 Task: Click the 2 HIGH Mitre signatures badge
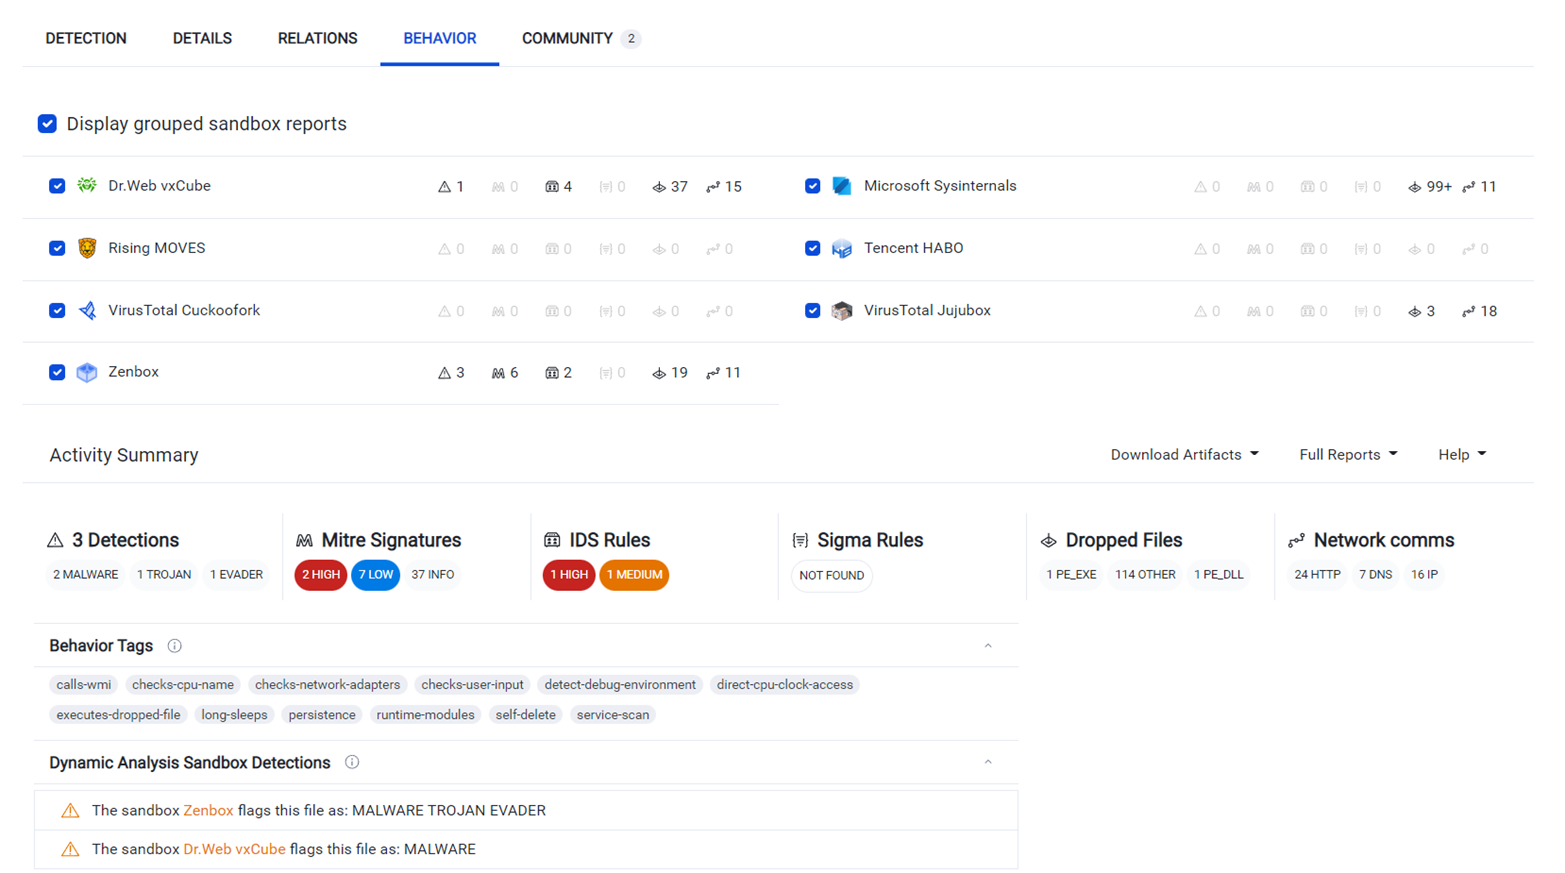[320, 575]
